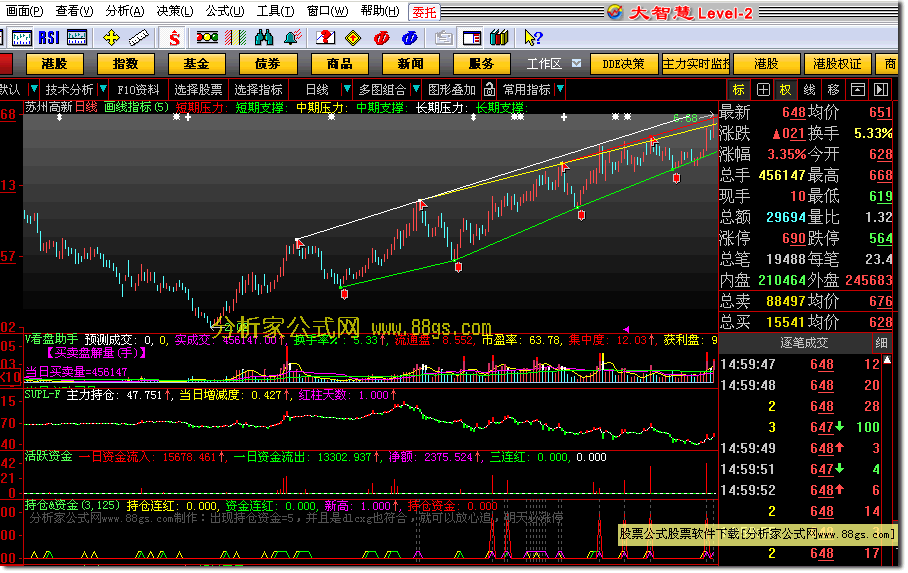
Task: Toggle the 标 marker button
Action: click(739, 90)
